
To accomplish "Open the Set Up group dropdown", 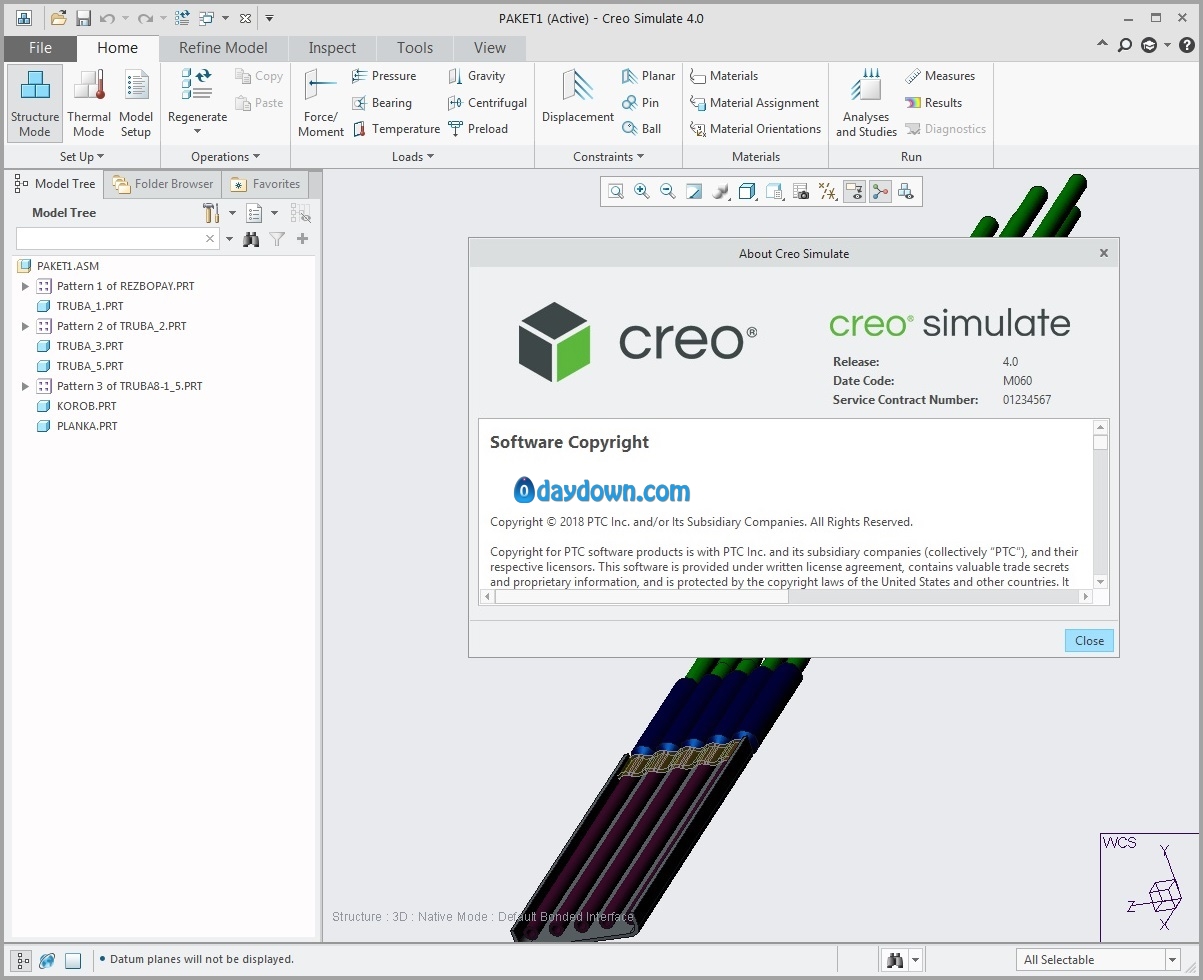I will pyautogui.click(x=82, y=157).
